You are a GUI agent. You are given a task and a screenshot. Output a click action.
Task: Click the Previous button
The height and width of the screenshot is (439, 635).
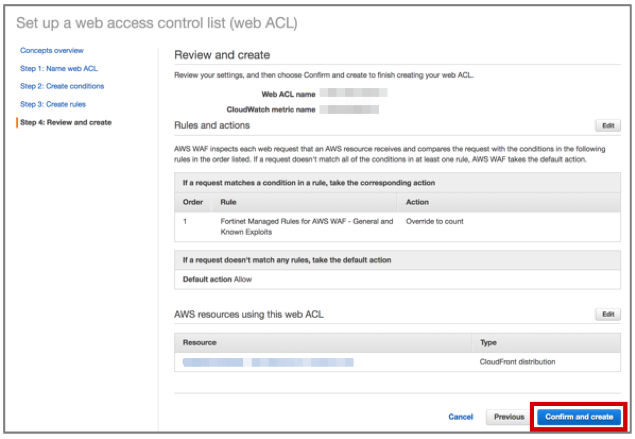[507, 416]
